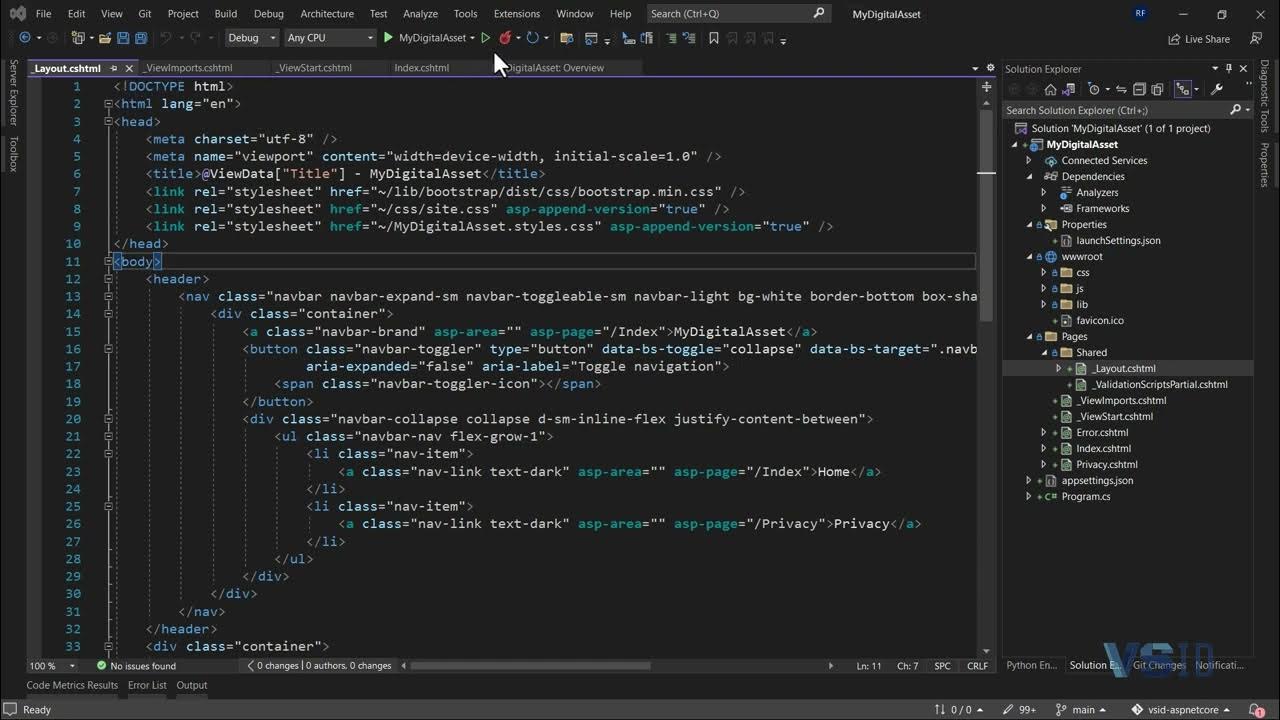This screenshot has width=1280, height=720.
Task: Open the Any CPU platform dropdown
Action: 329,38
